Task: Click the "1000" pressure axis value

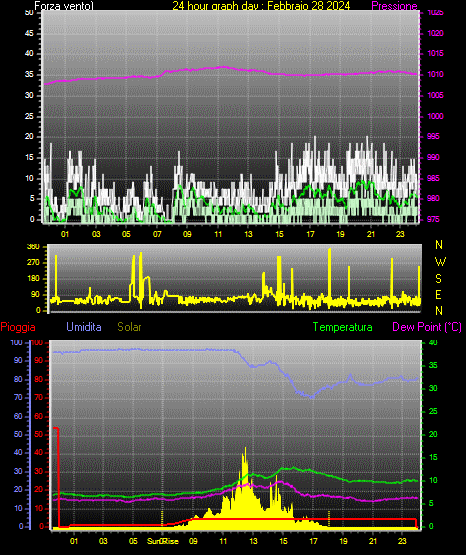Action: point(435,116)
